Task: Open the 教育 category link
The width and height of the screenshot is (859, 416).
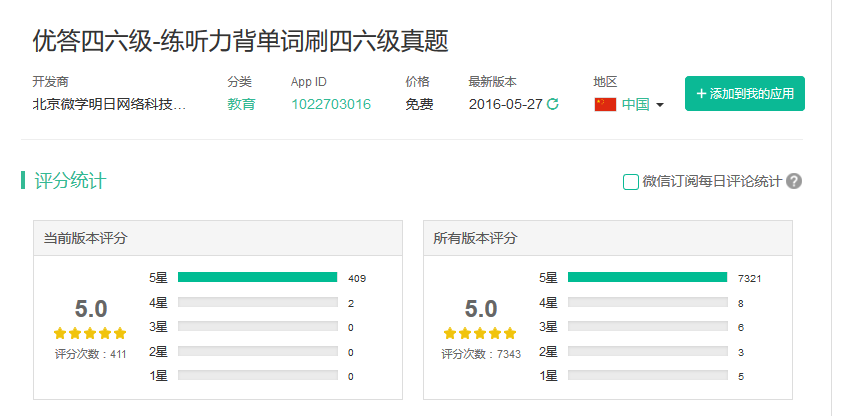Action: pyautogui.click(x=241, y=104)
